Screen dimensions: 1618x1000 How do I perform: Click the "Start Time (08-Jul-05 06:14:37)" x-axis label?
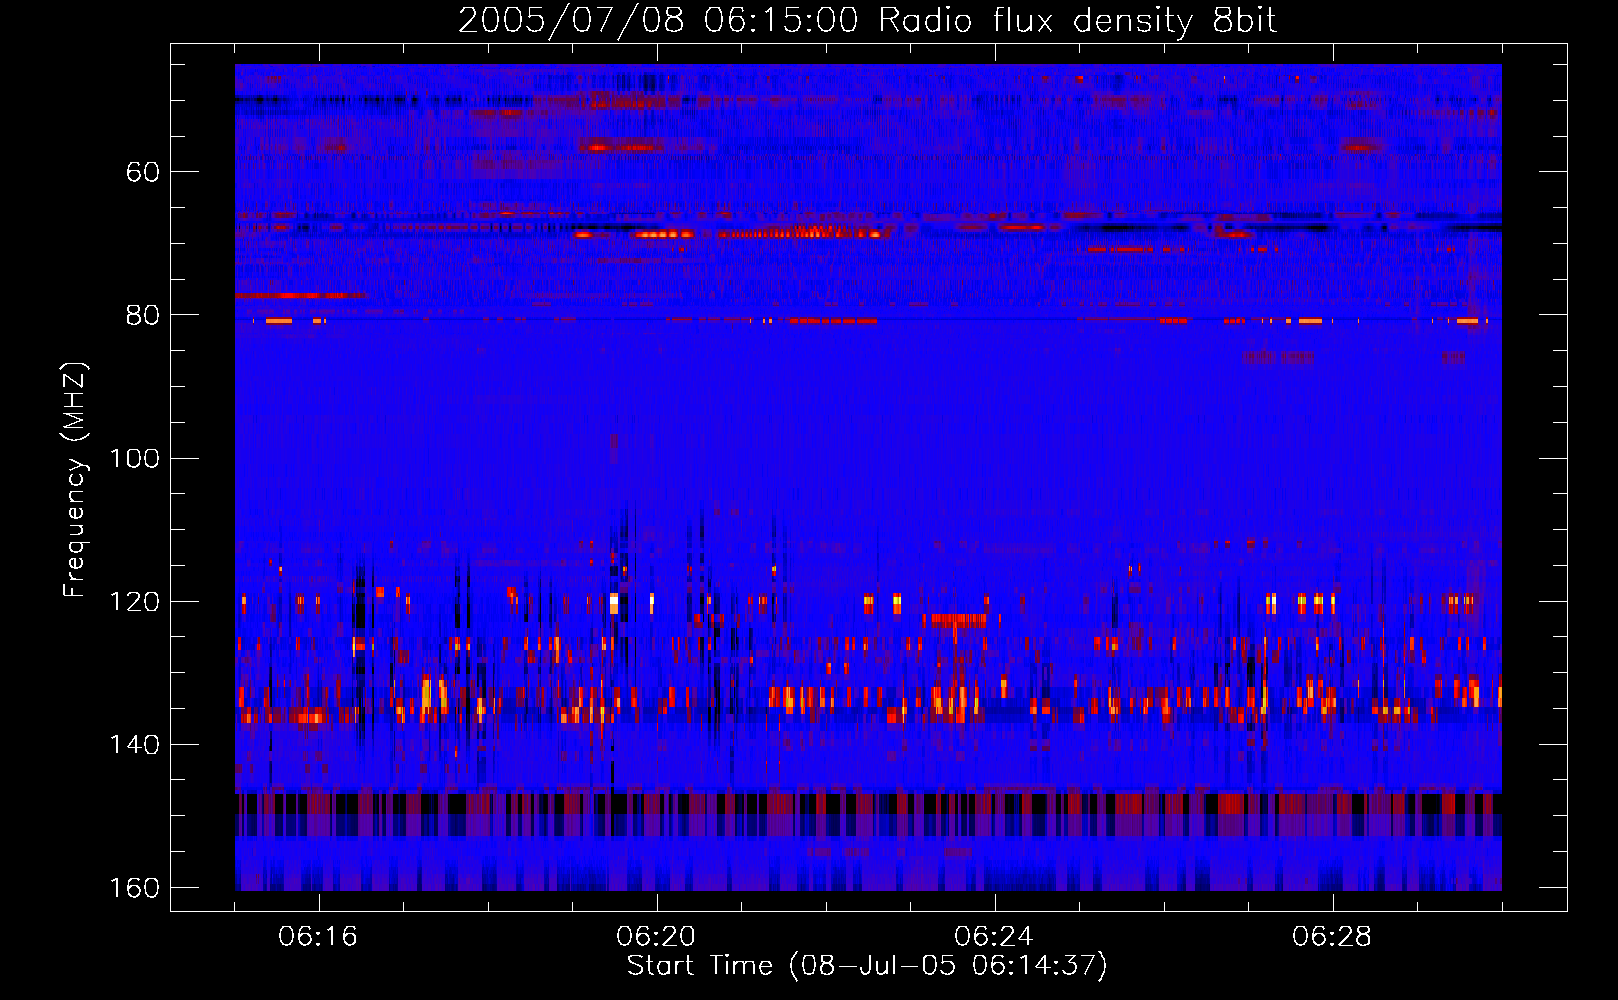tap(867, 966)
